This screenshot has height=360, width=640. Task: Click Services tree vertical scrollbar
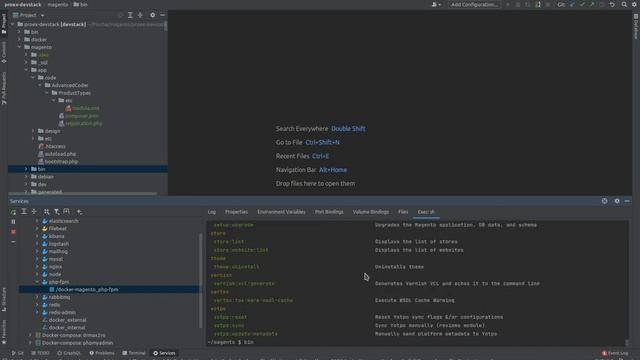coord(200,281)
